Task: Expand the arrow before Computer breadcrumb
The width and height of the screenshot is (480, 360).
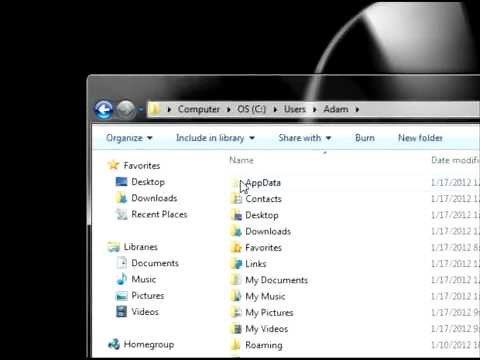Action: coord(169,110)
